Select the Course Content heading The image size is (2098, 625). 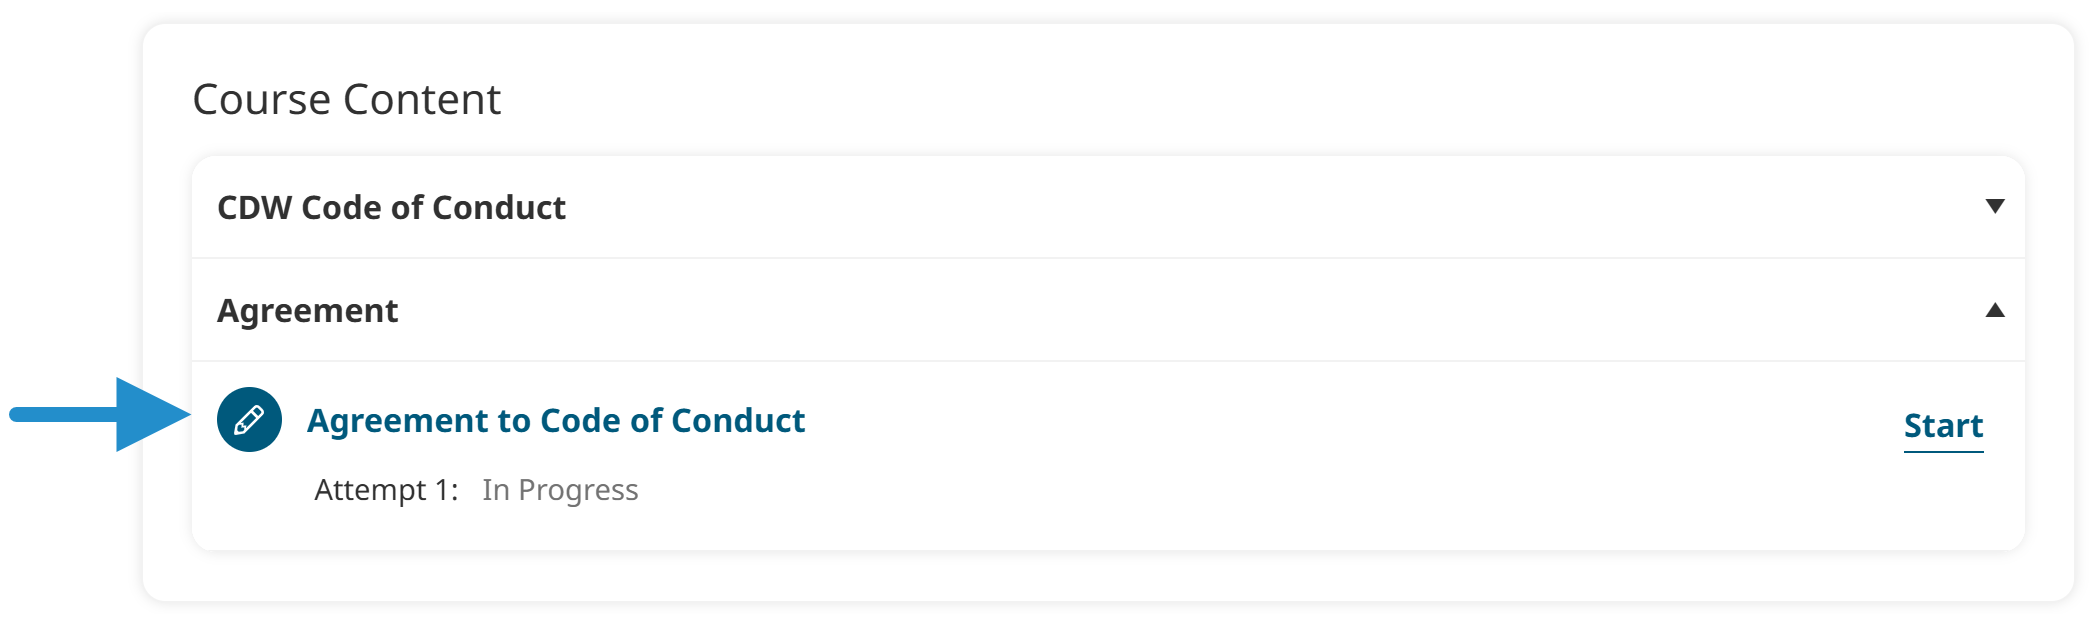coord(349,97)
